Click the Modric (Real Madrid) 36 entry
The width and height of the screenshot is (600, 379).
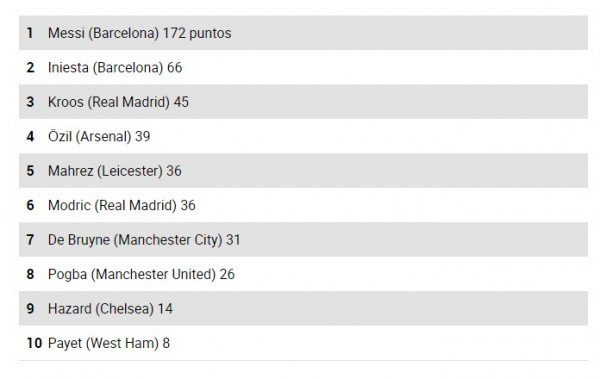(x=303, y=205)
